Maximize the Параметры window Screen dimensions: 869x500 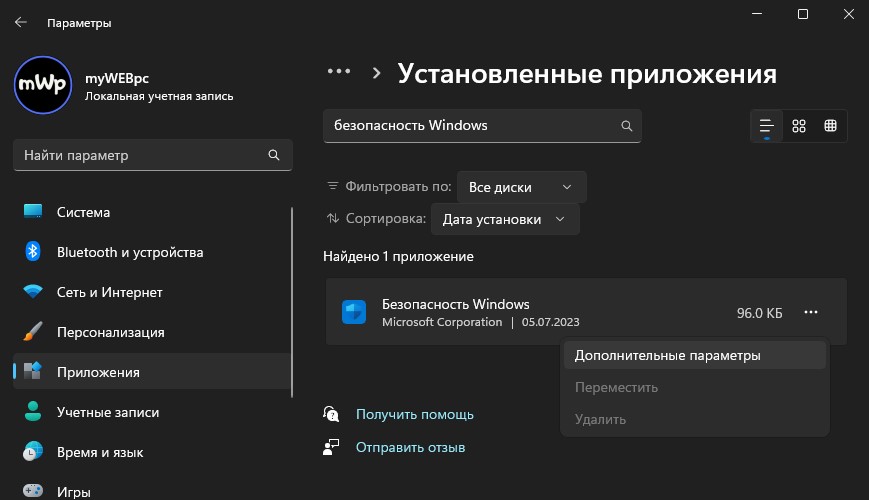tap(802, 14)
